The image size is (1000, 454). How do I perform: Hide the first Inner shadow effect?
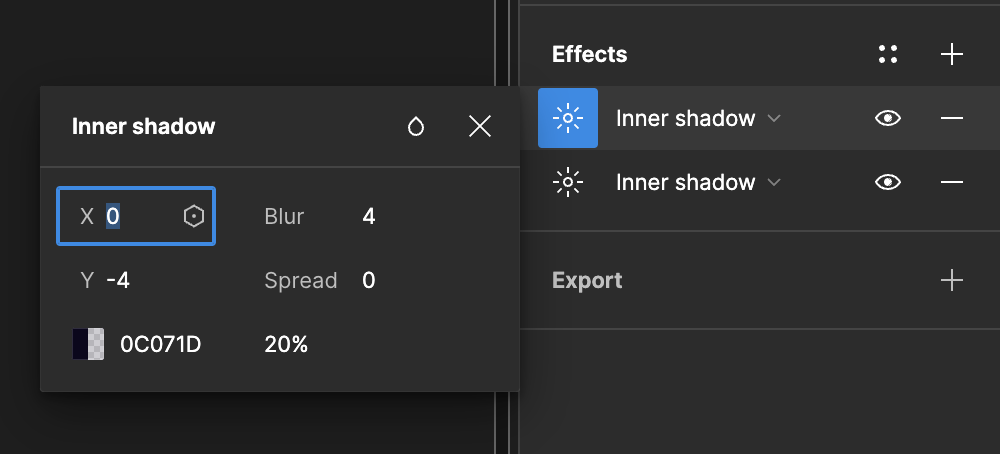pos(887,118)
